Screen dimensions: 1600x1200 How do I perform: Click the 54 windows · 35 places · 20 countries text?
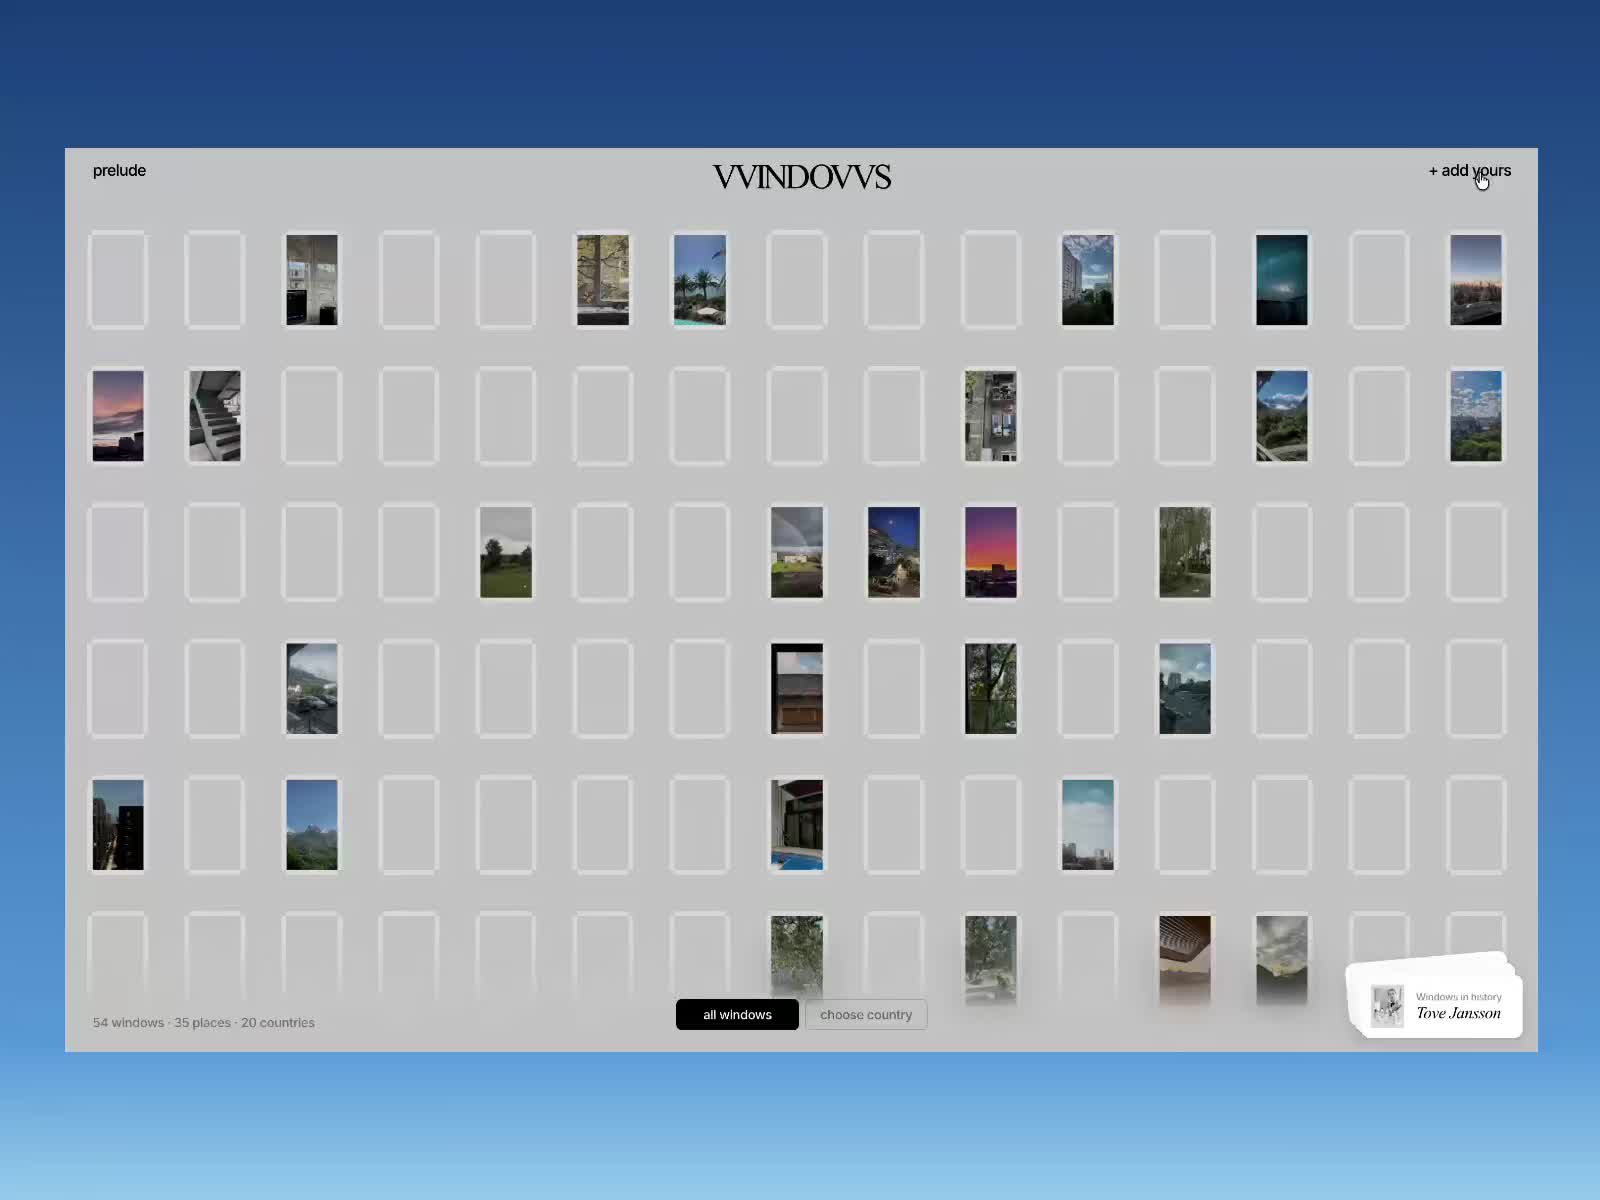point(204,1023)
